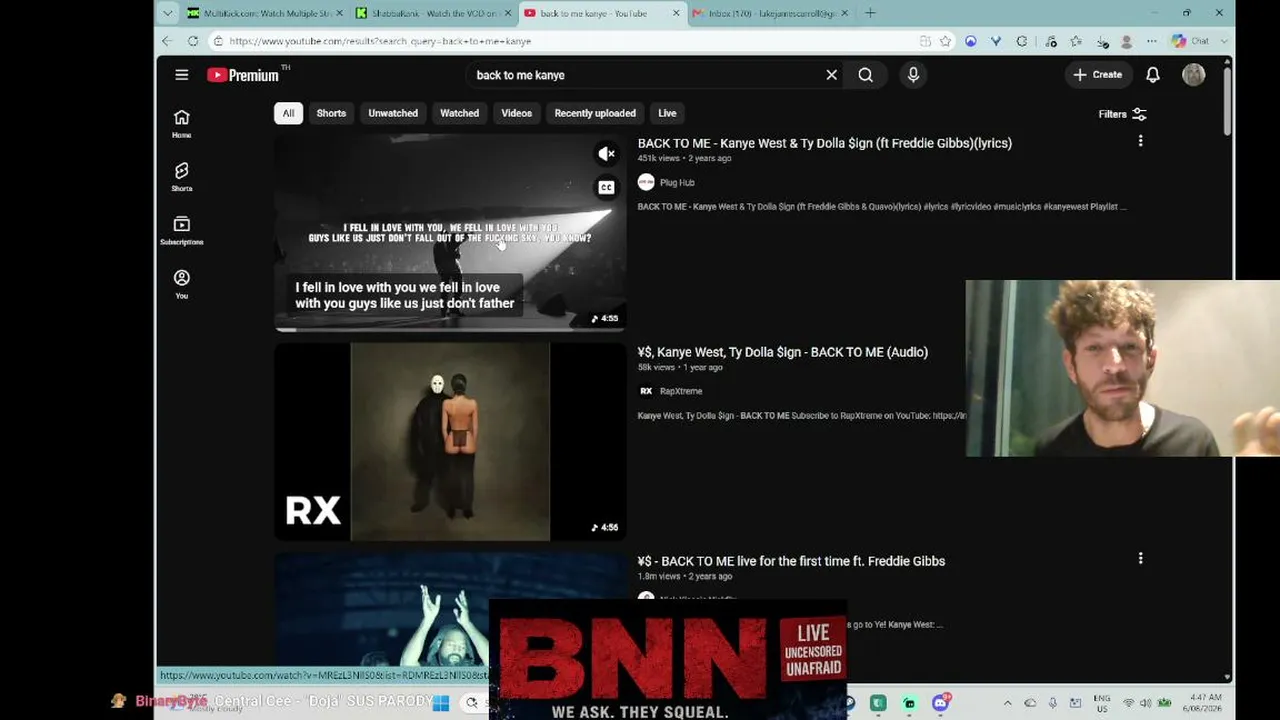Close the YouTube browser tab
This screenshot has height=720, width=1280.
coord(676,13)
